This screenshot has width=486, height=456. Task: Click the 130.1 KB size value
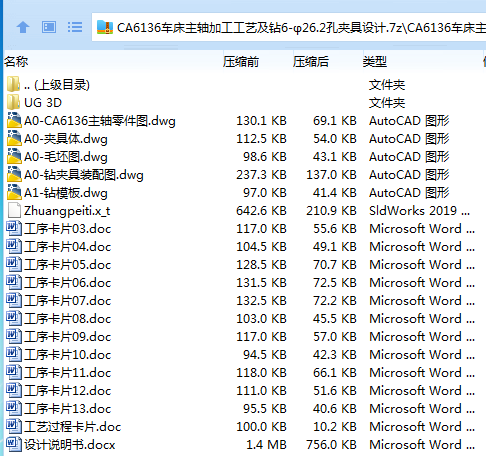click(261, 121)
